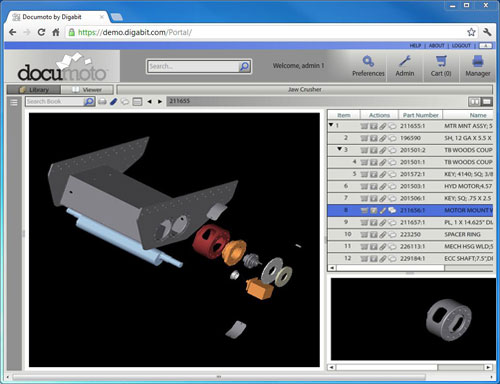This screenshot has height=384, width=500.
Task: Switch to the Library tab
Action: 34,90
